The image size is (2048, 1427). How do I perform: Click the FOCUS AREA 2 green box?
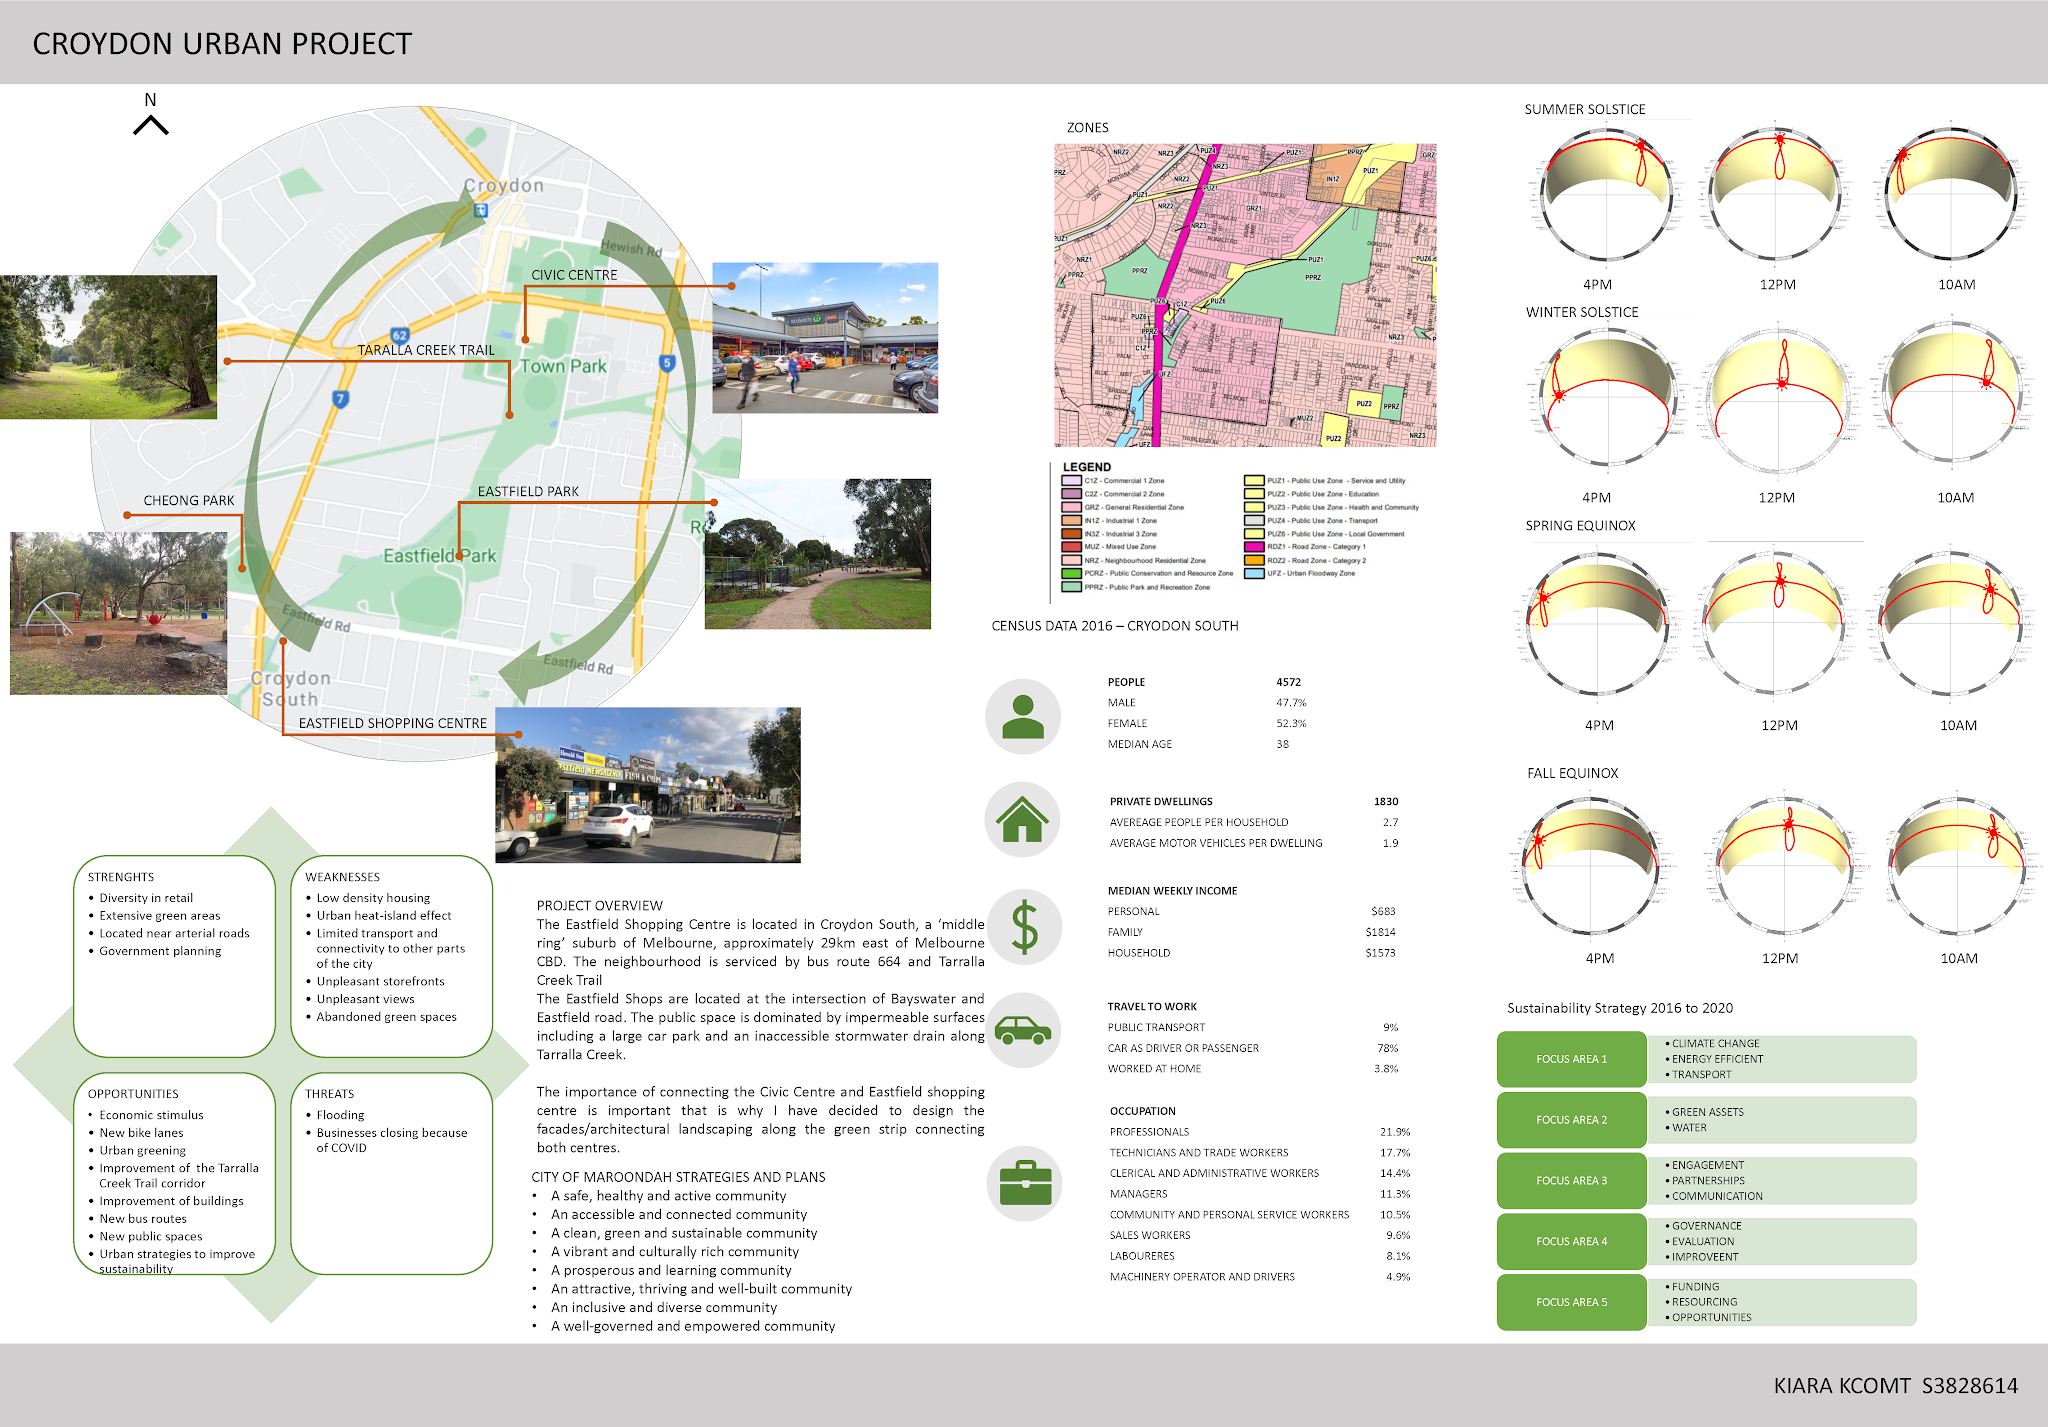[x=1572, y=1120]
